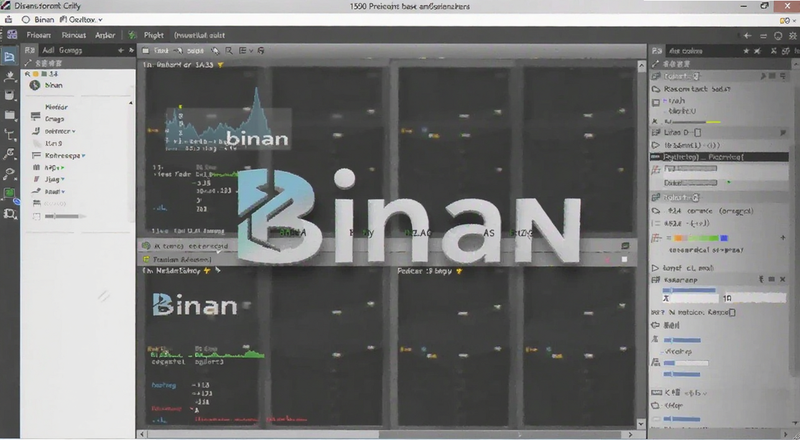The width and height of the screenshot is (800, 440).
Task: Open the Frieam menu
Action: (x=39, y=35)
